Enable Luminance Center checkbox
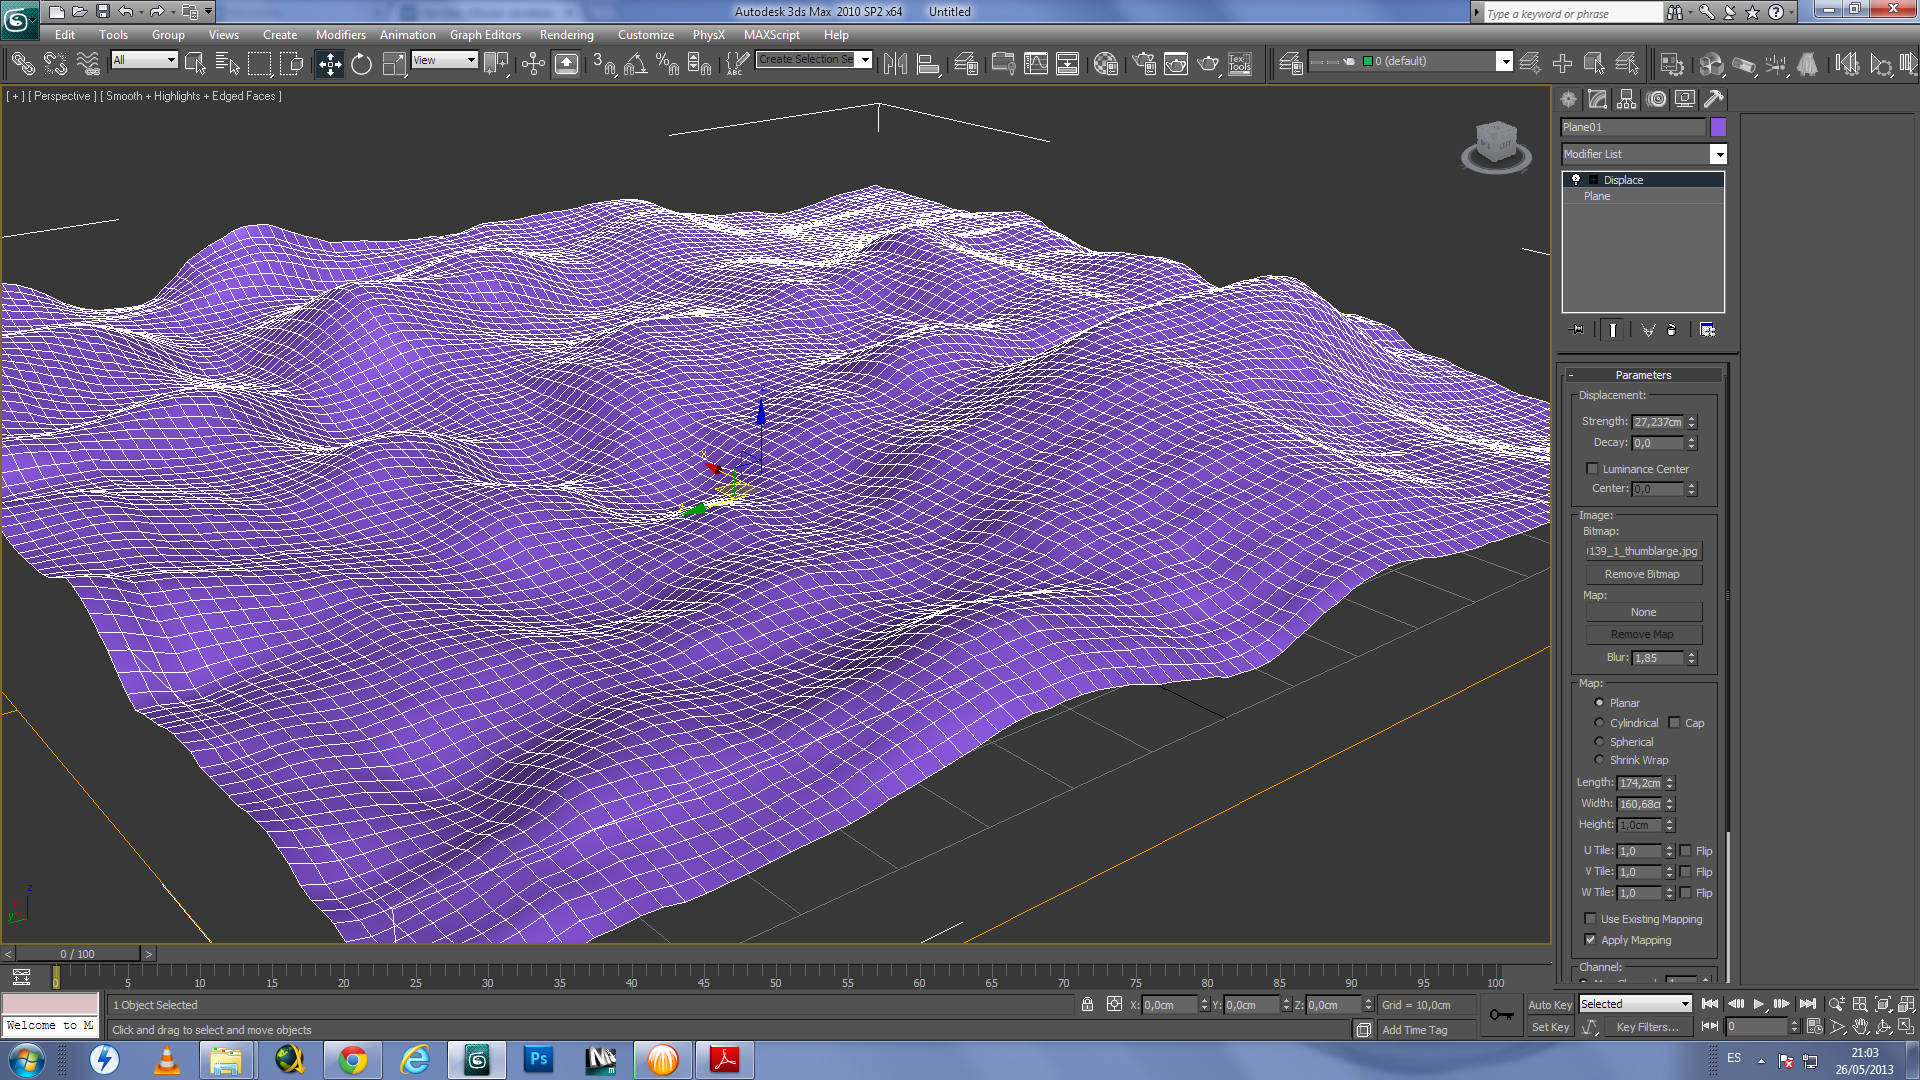 1592,469
